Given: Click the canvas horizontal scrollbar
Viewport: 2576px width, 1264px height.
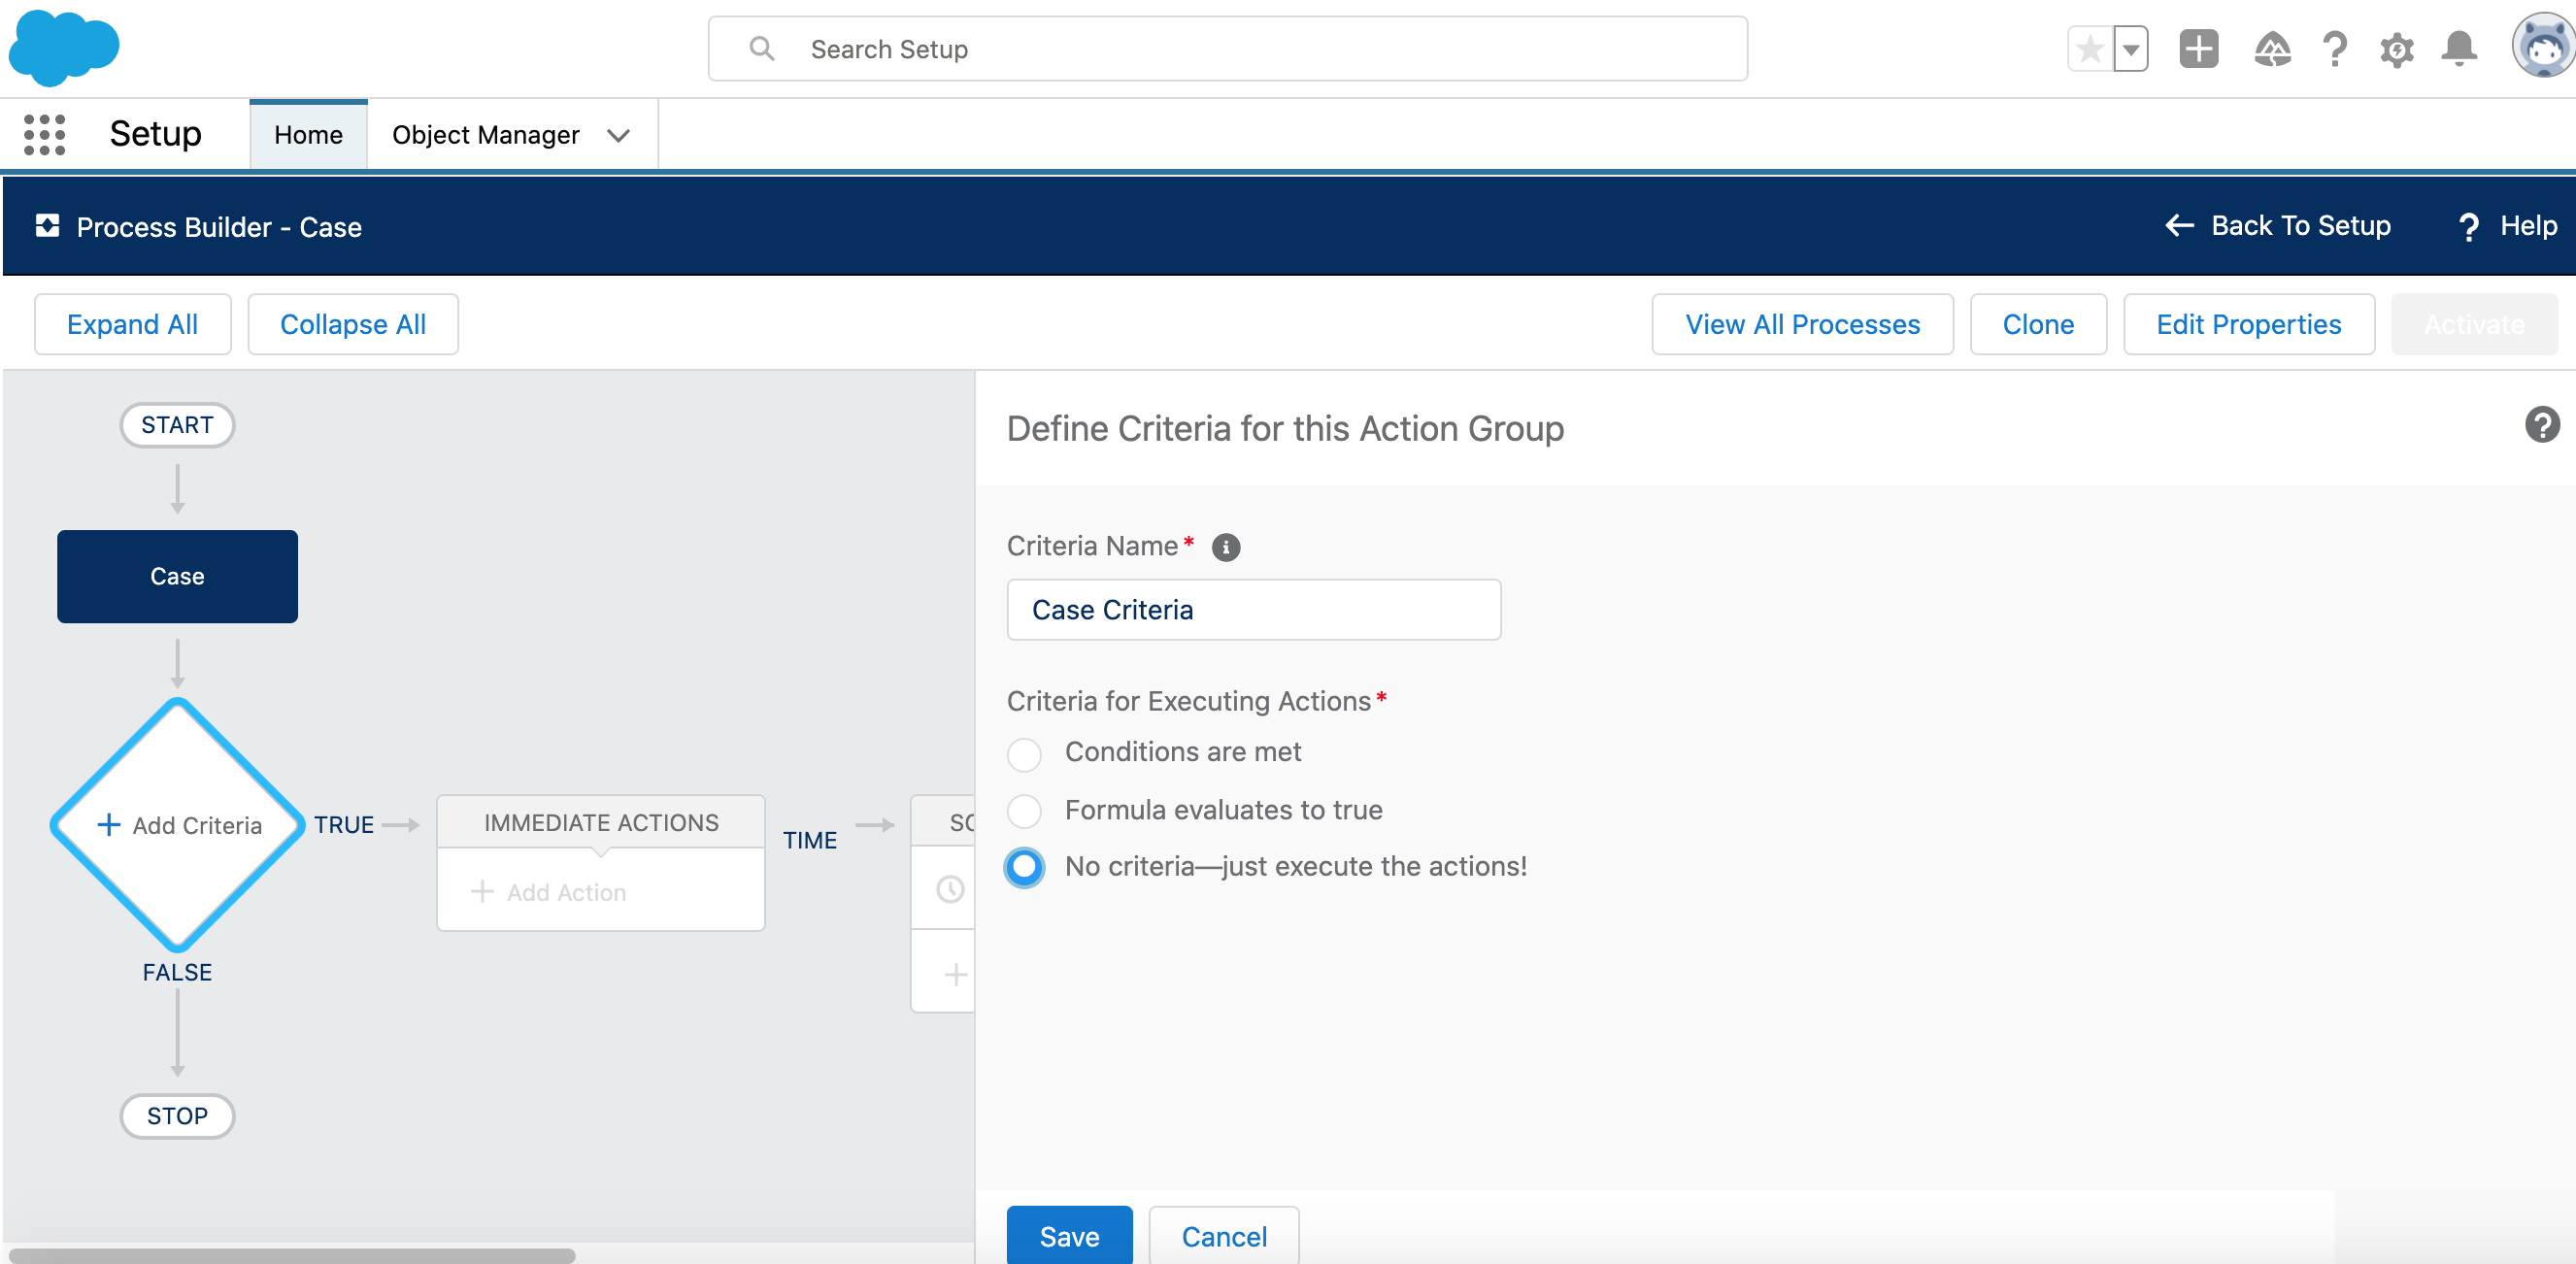Looking at the screenshot, I should pyautogui.click(x=292, y=1254).
